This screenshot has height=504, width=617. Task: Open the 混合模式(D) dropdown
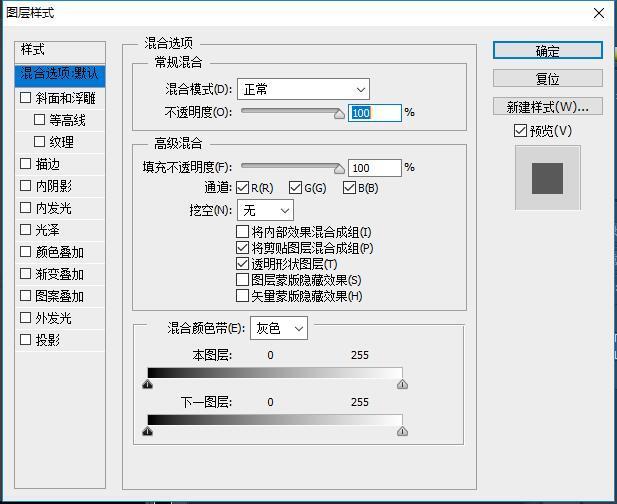click(x=303, y=89)
